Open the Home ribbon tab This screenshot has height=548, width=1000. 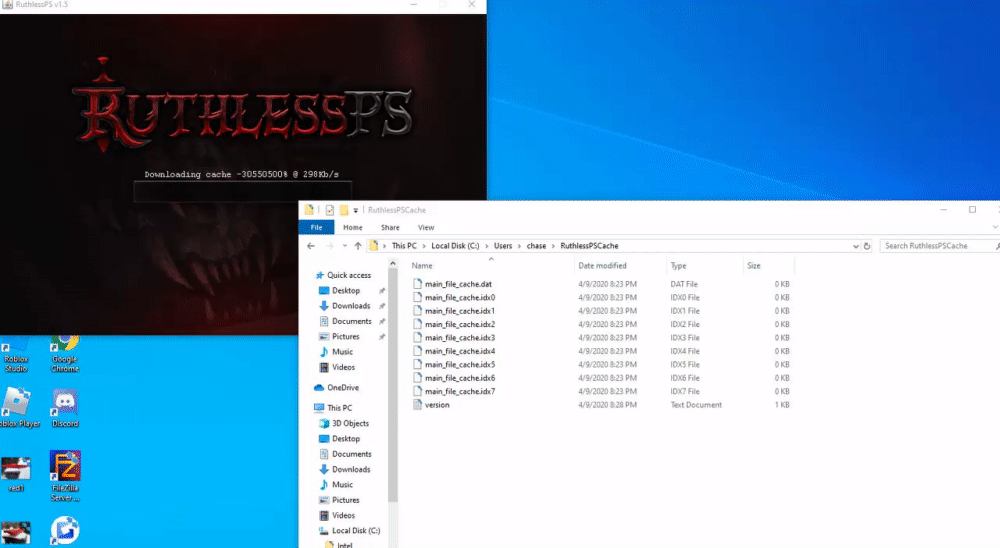coord(353,228)
